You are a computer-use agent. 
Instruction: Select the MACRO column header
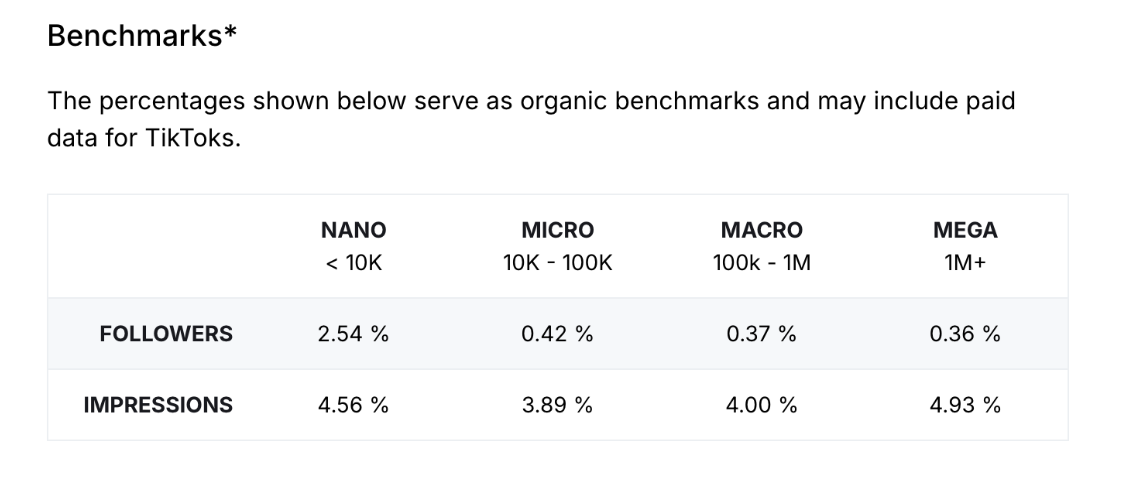click(761, 230)
